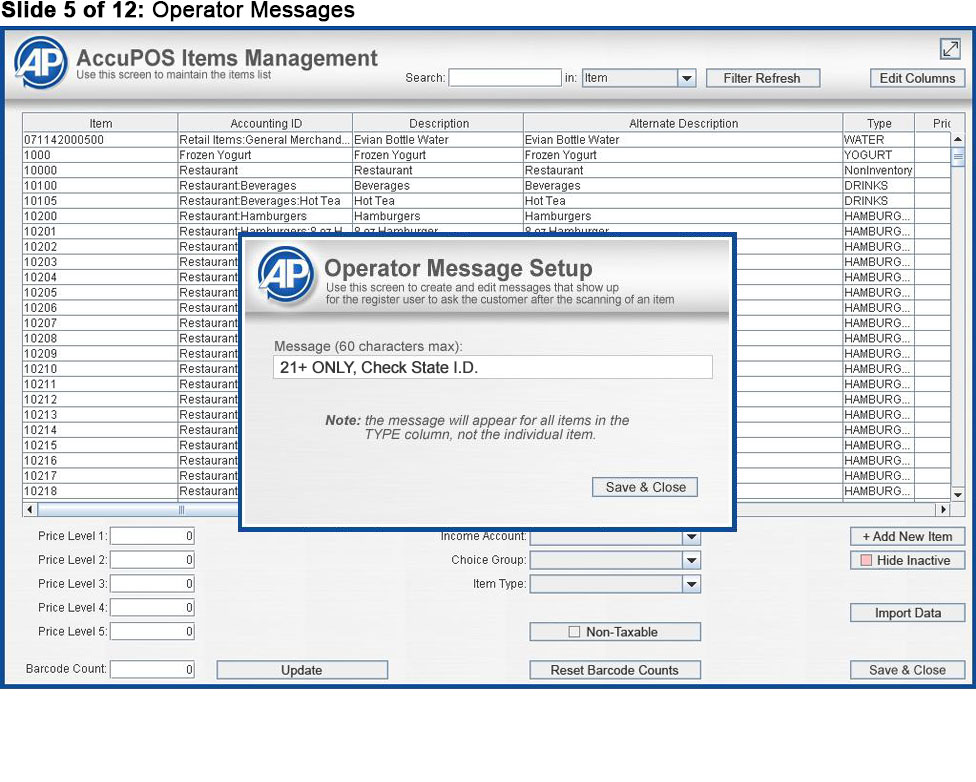Viewport: 976px width, 782px height.
Task: Save & Close the Items Management window
Action: 908,670
